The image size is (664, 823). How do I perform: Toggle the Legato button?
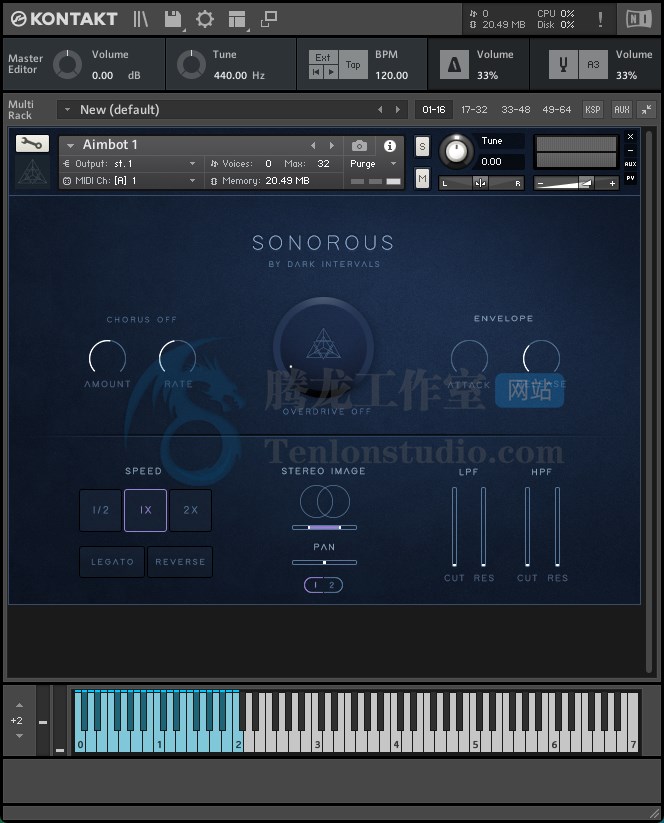coord(112,562)
